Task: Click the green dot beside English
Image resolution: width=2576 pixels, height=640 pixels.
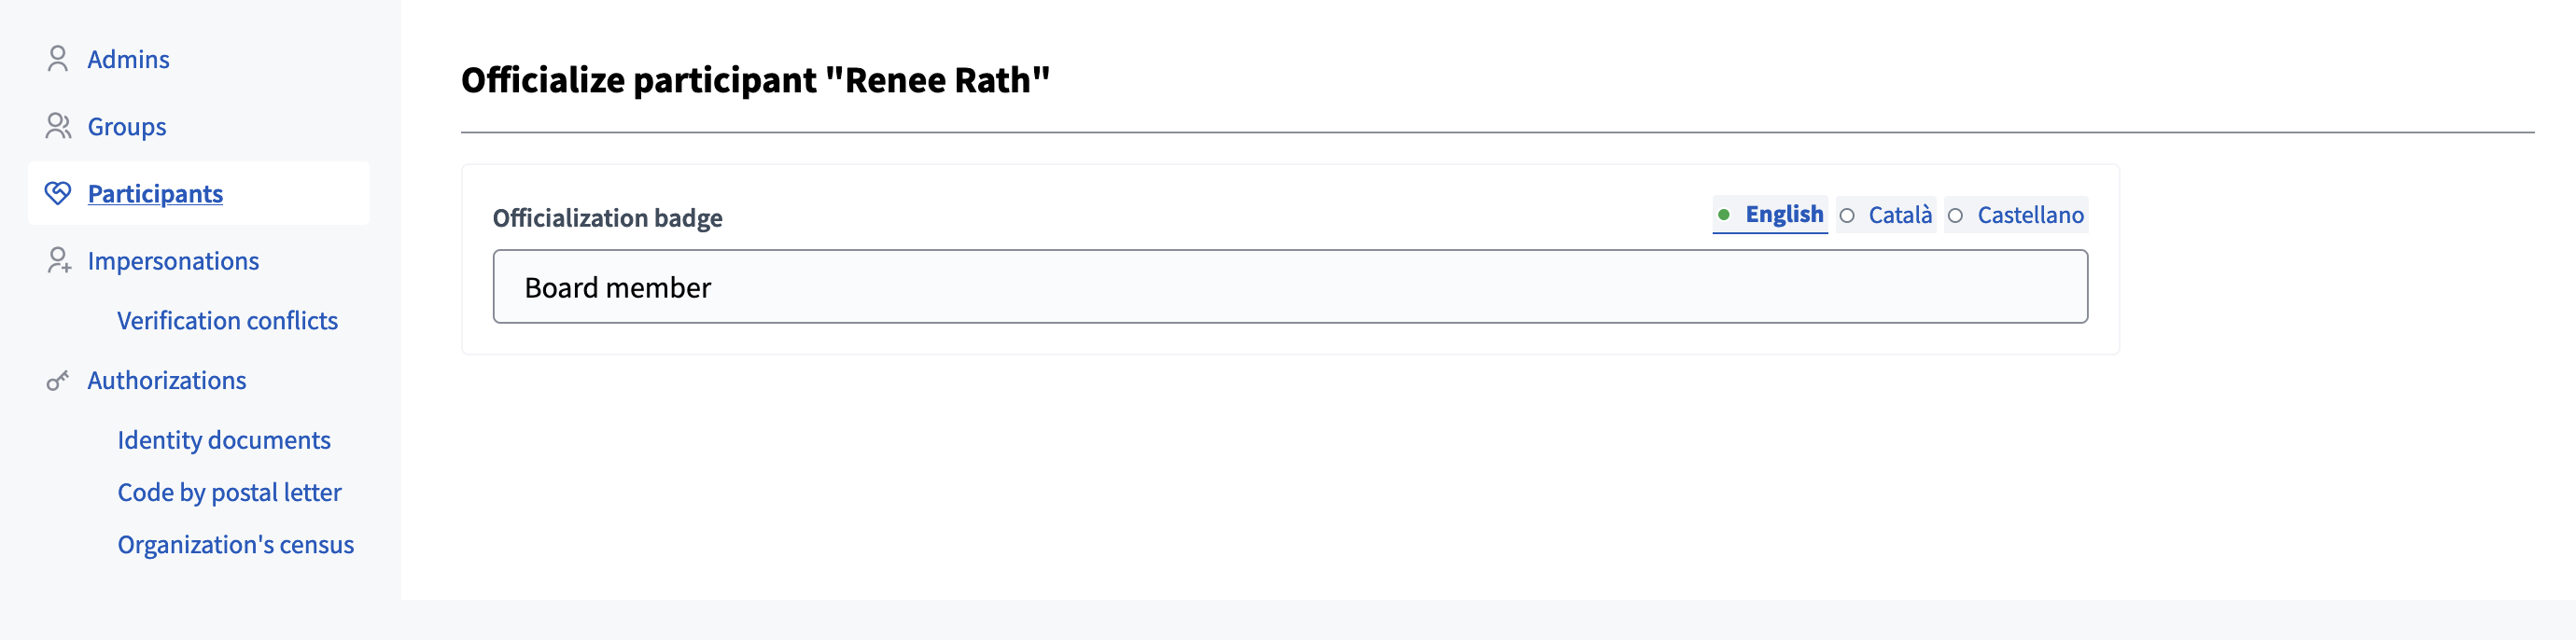Action: point(1724,215)
